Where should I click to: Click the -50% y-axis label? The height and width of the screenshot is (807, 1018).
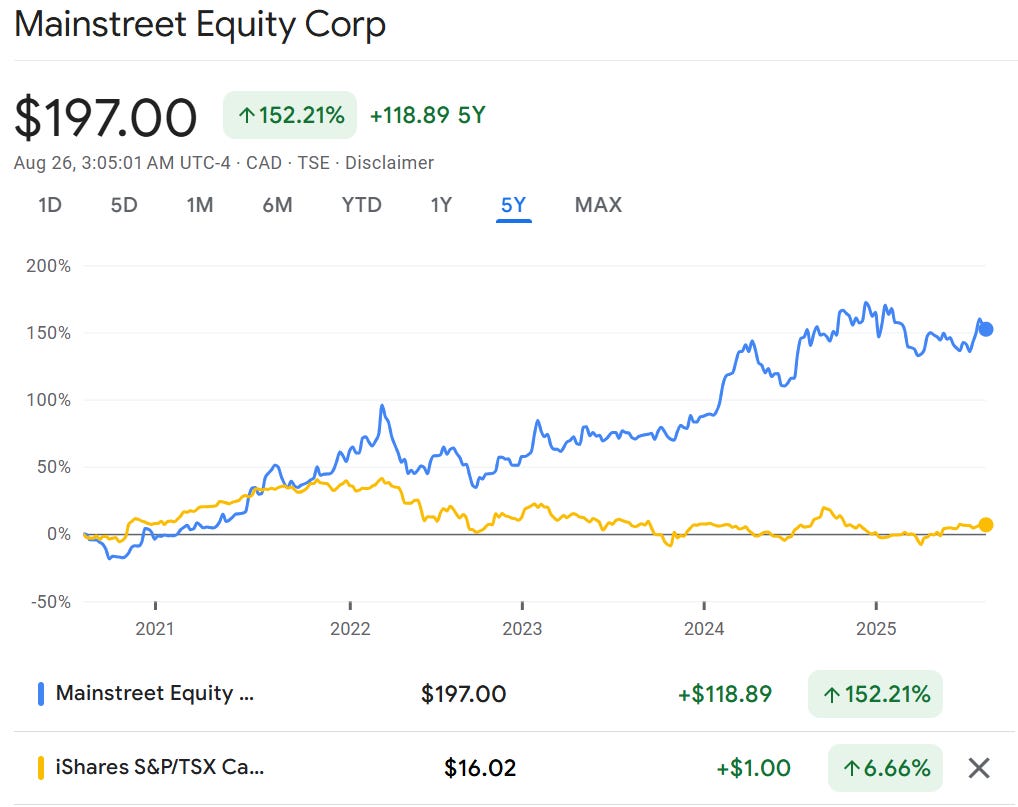51,602
